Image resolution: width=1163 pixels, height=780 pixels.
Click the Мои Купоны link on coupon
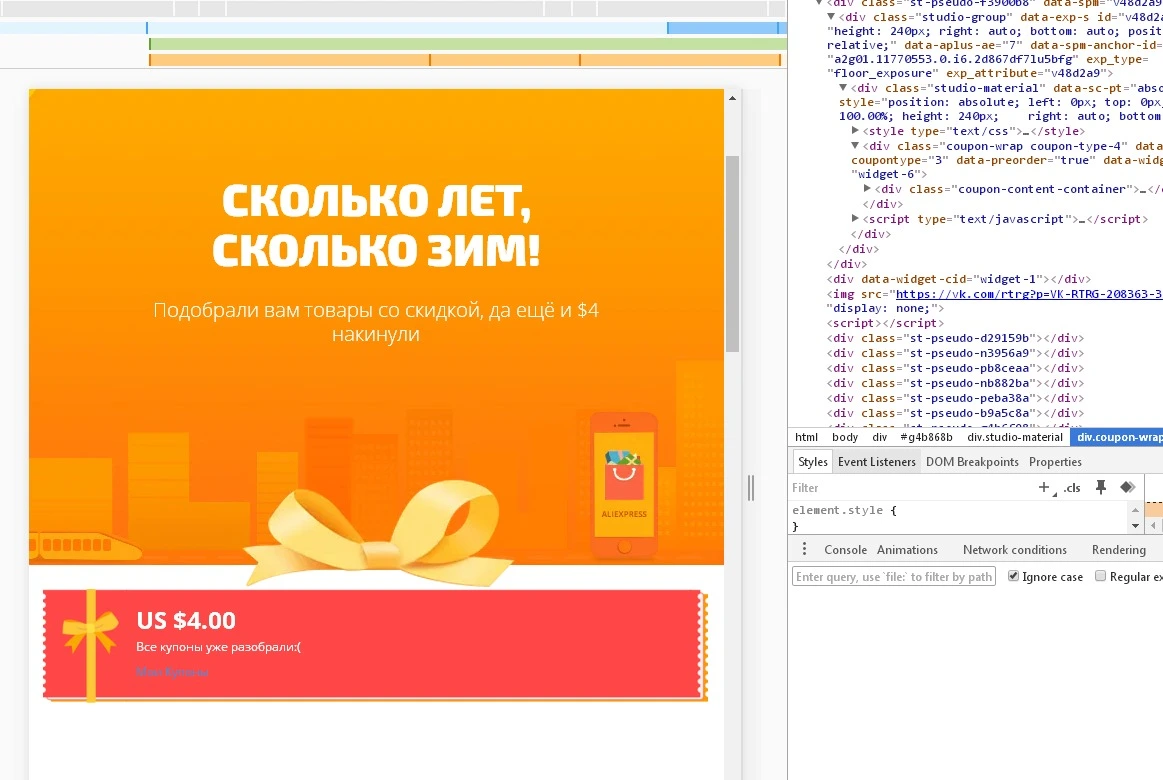click(172, 672)
